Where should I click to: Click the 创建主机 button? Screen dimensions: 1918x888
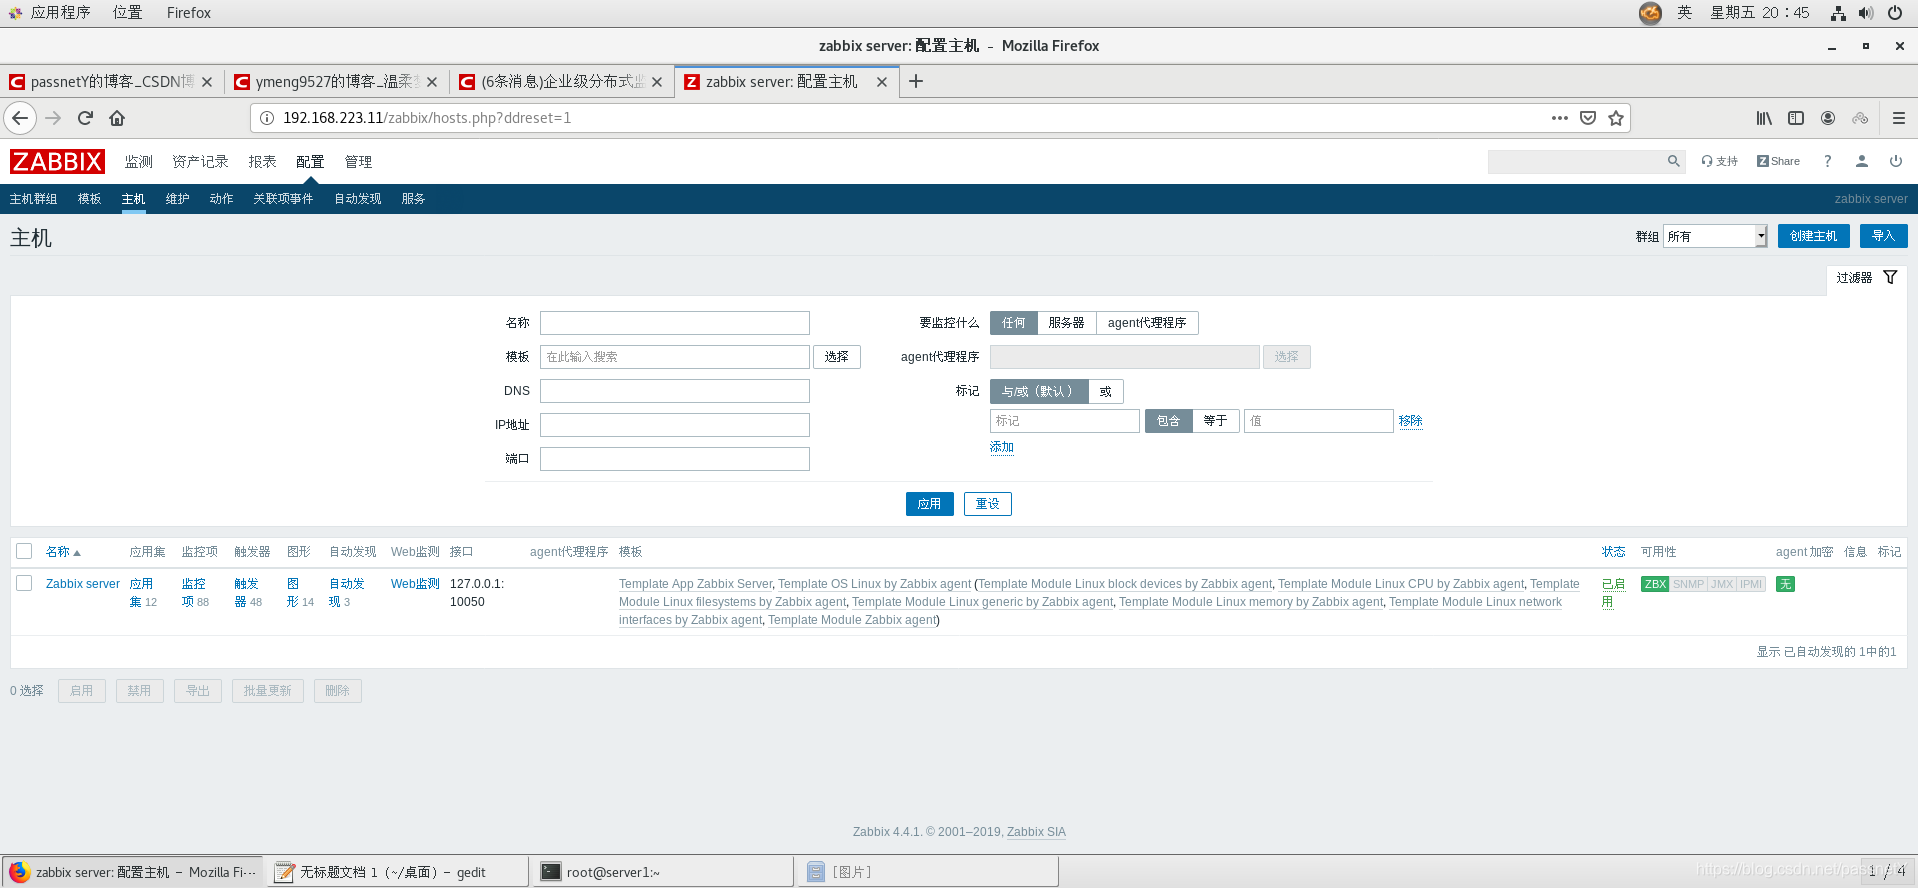pos(1813,236)
